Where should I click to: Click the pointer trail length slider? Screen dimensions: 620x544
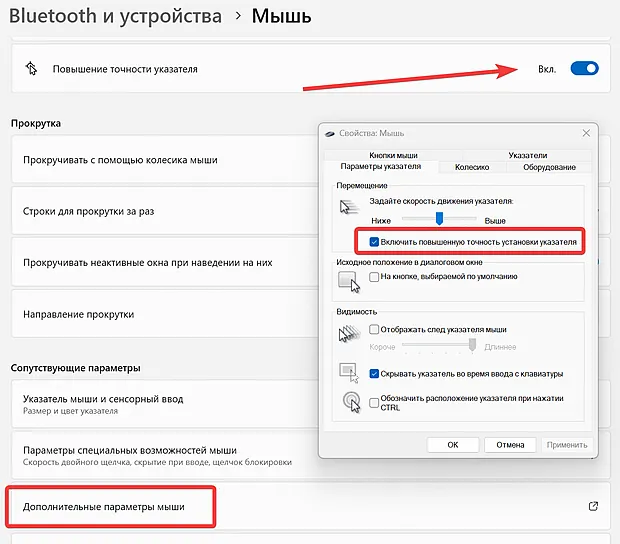(x=439, y=344)
